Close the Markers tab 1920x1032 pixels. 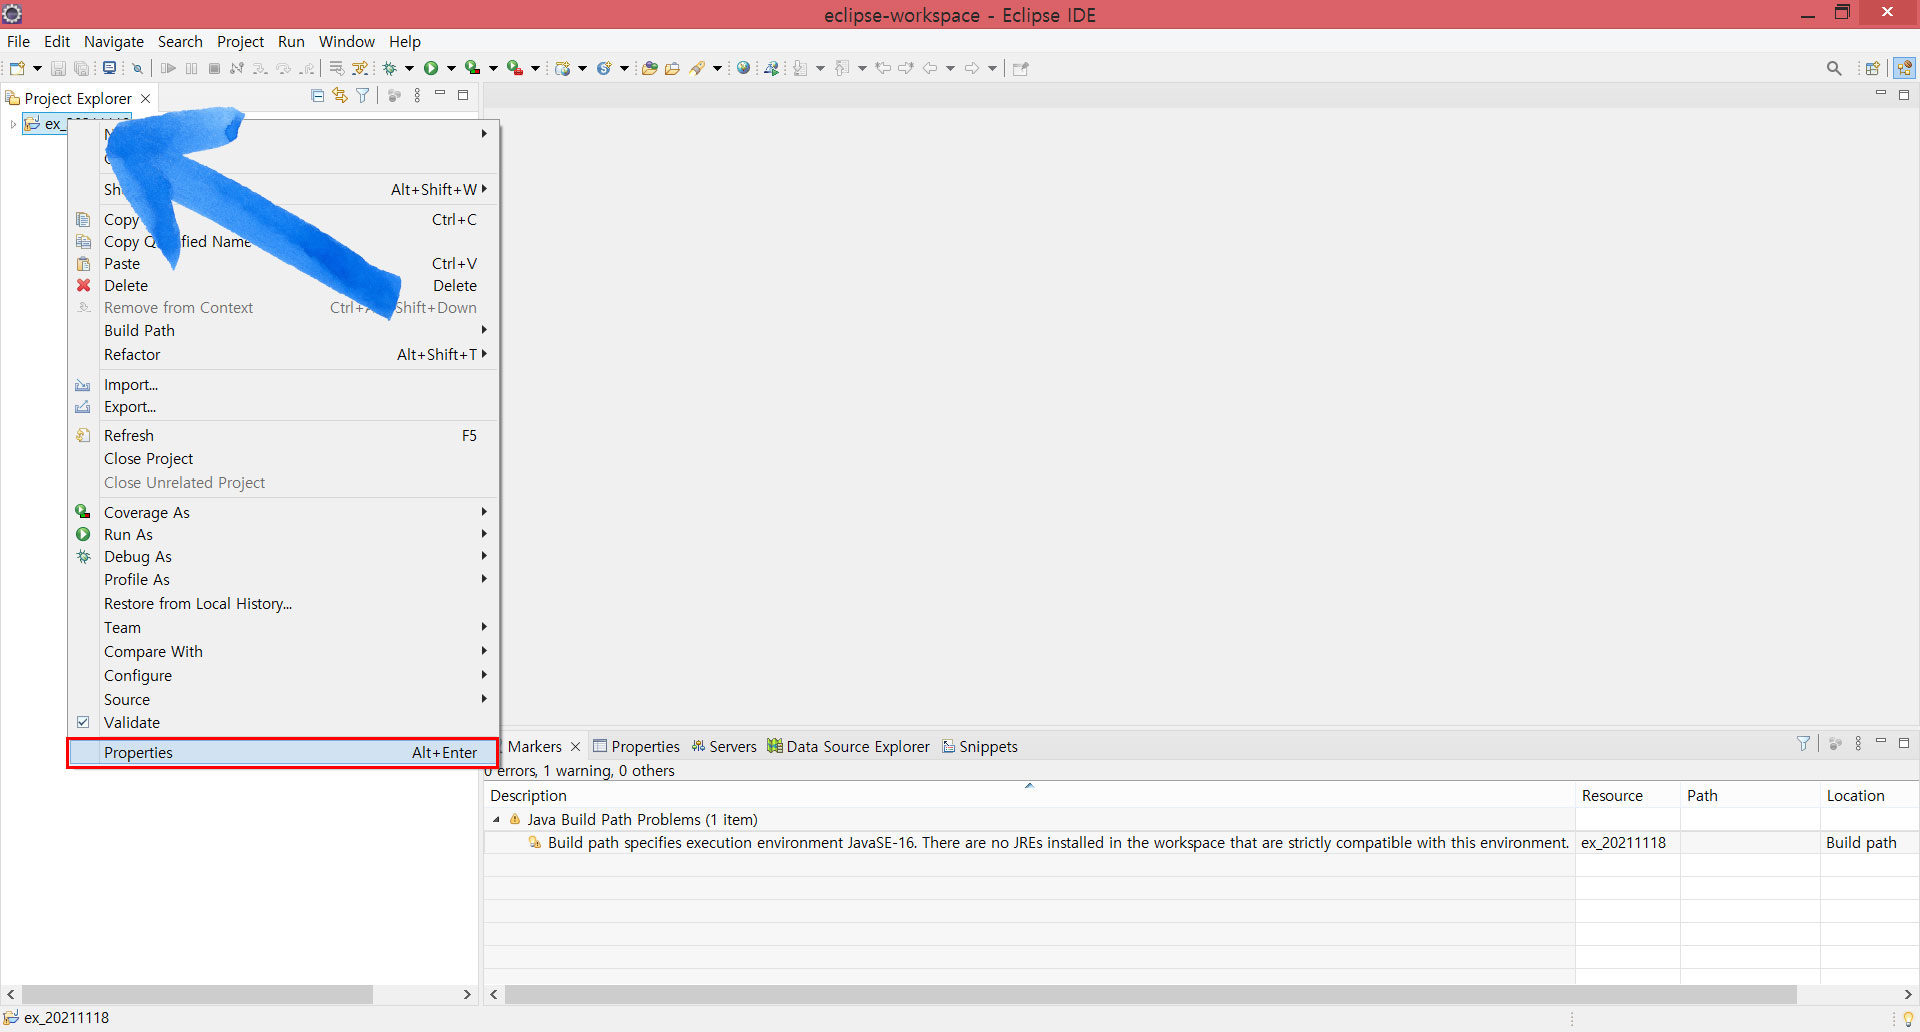click(x=575, y=746)
